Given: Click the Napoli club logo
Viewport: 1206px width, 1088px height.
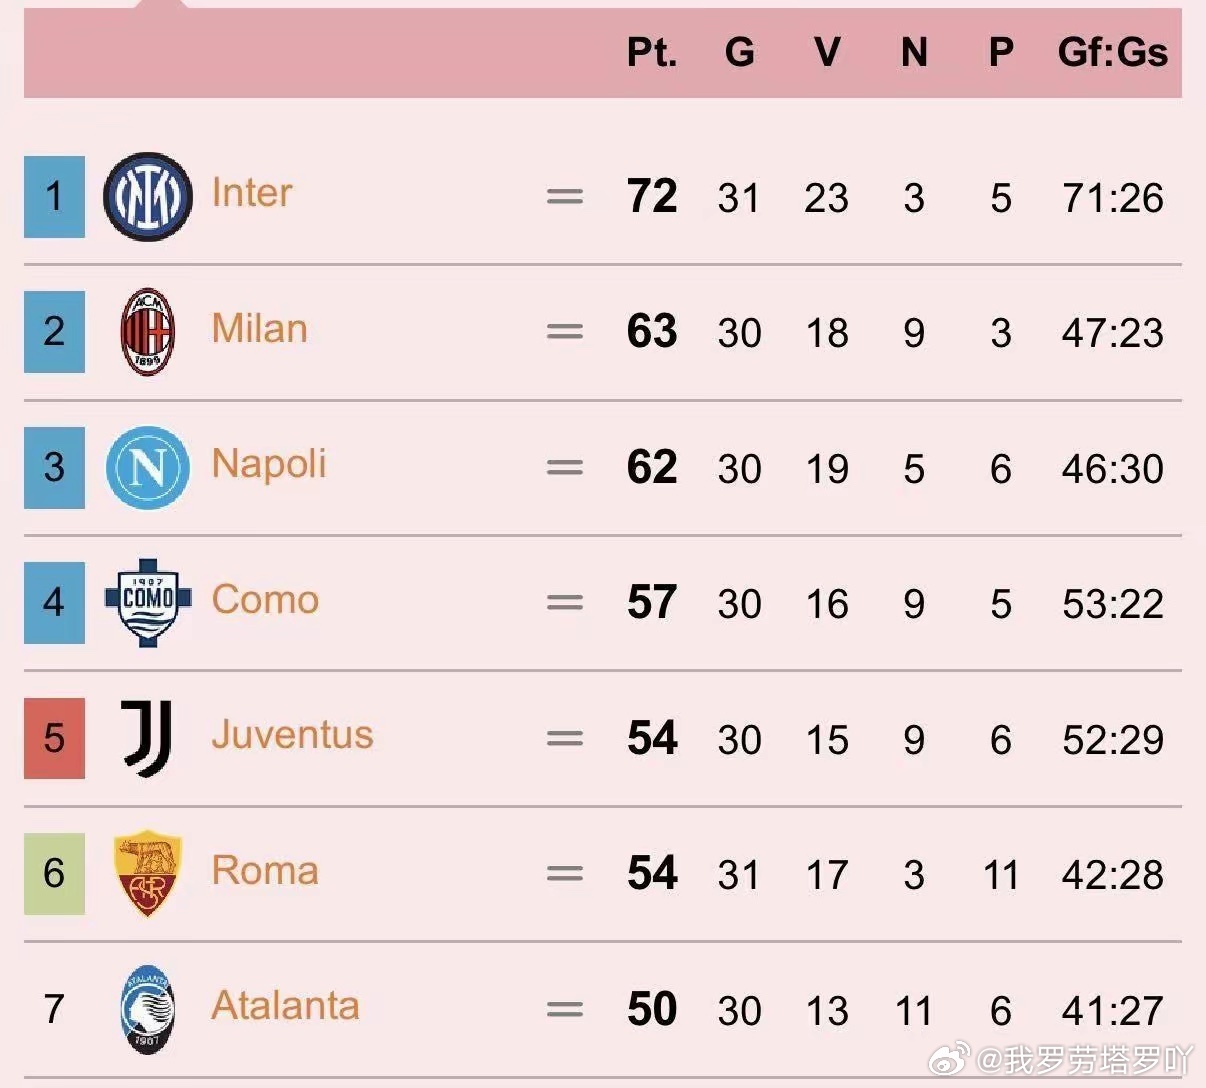Looking at the screenshot, I should point(147,467).
